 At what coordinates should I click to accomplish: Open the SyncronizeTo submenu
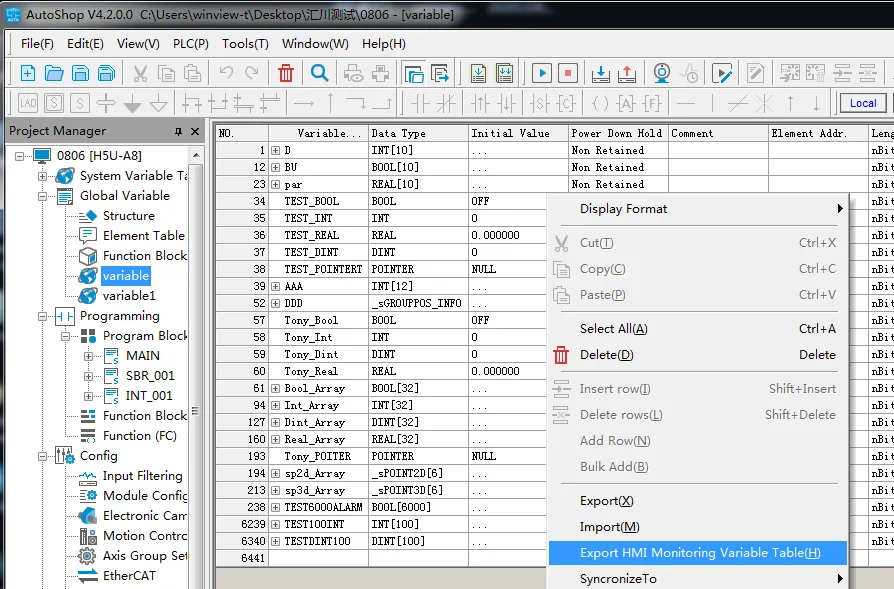(x=698, y=578)
